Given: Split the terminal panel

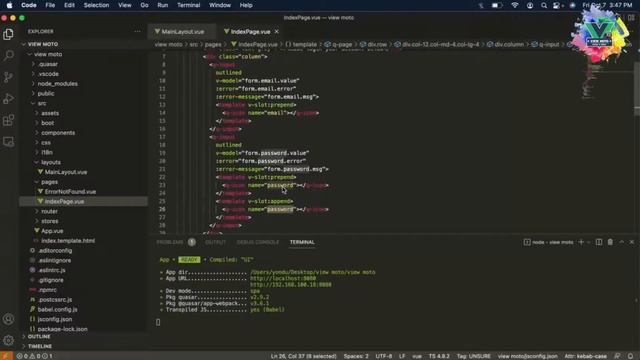Looking at the screenshot, I should pos(599,242).
